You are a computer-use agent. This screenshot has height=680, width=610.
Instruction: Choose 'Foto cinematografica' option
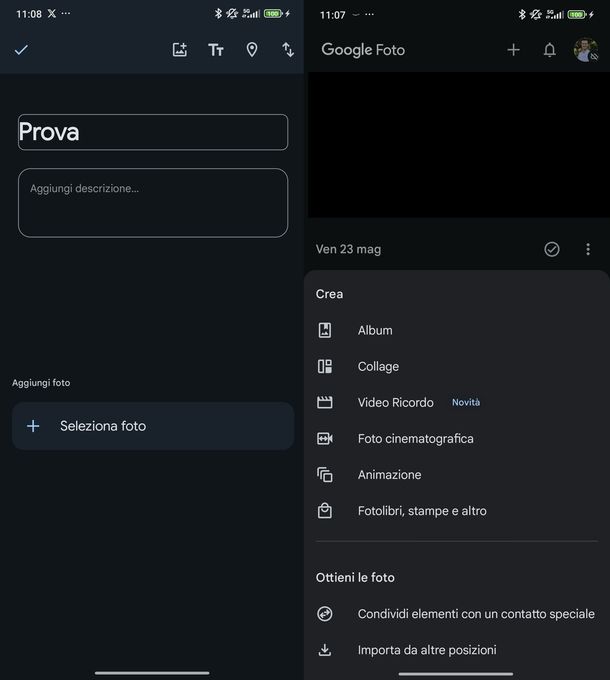[457, 439]
